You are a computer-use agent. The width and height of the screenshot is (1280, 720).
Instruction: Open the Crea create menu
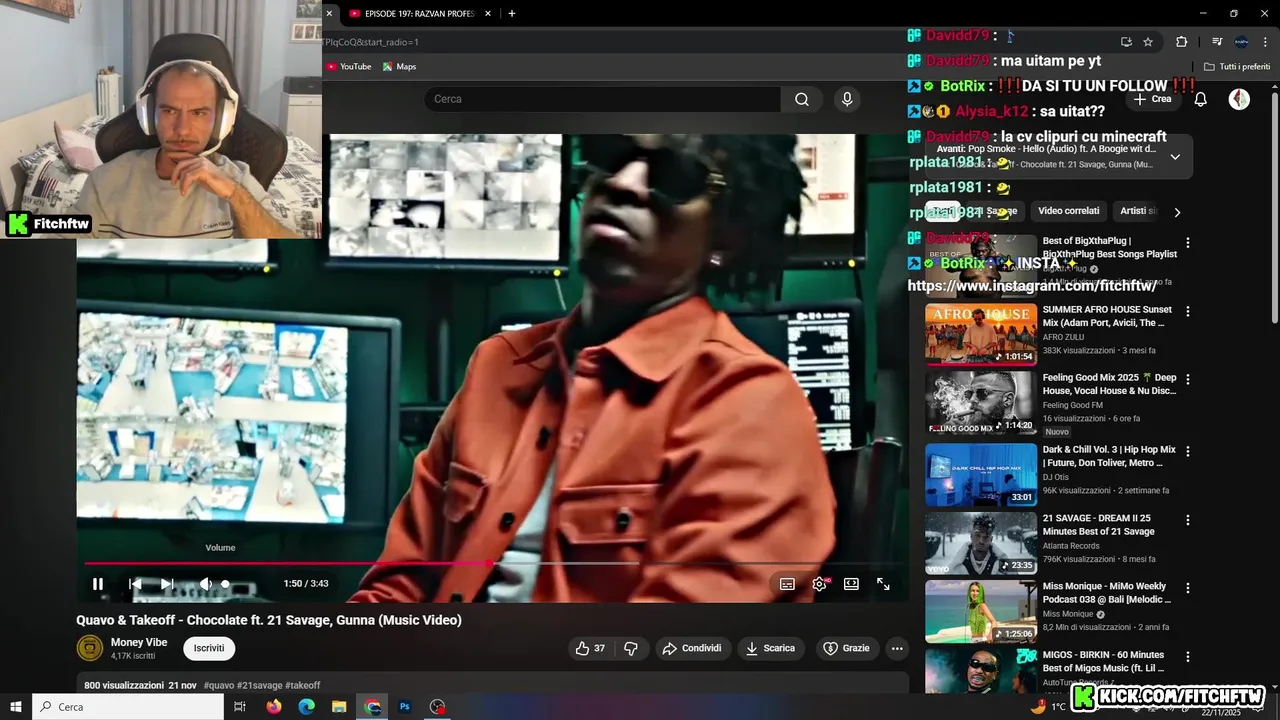click(x=1153, y=99)
